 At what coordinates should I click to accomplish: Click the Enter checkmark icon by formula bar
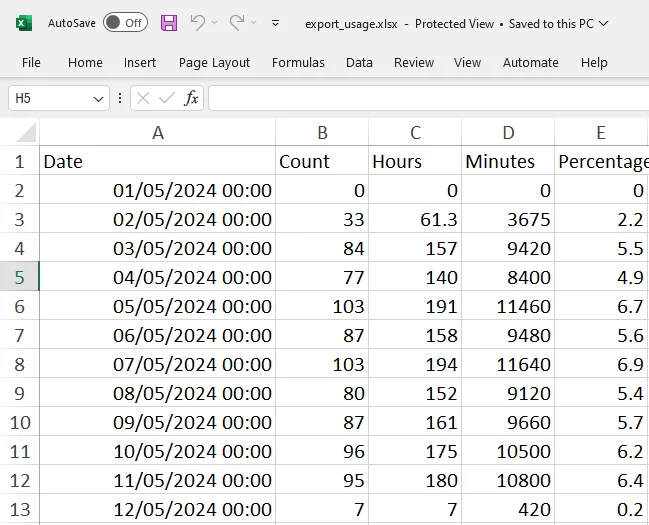[166, 98]
